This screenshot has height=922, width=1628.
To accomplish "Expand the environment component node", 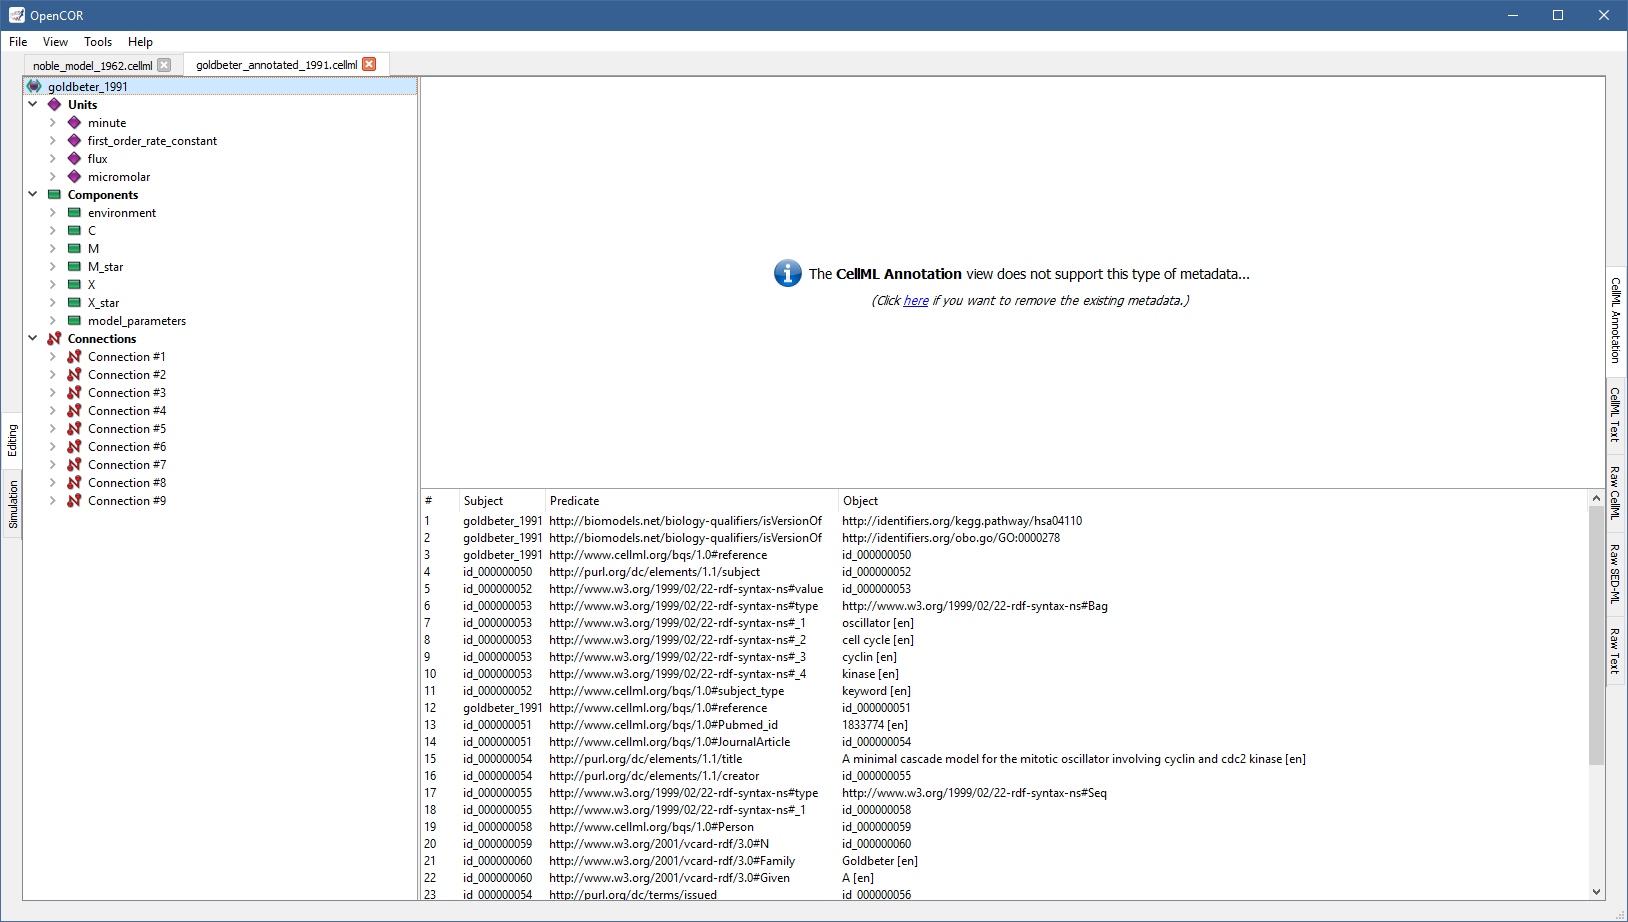I will 53,213.
